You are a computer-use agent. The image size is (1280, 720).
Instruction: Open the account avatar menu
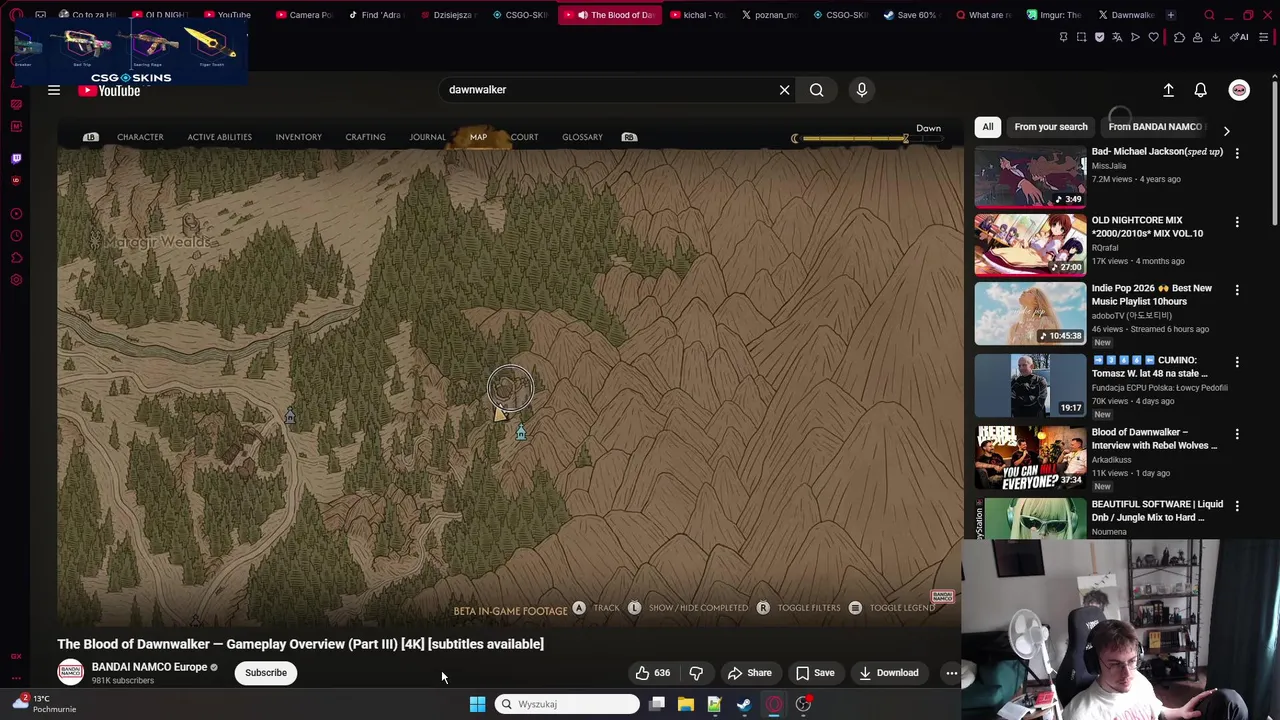click(1239, 90)
